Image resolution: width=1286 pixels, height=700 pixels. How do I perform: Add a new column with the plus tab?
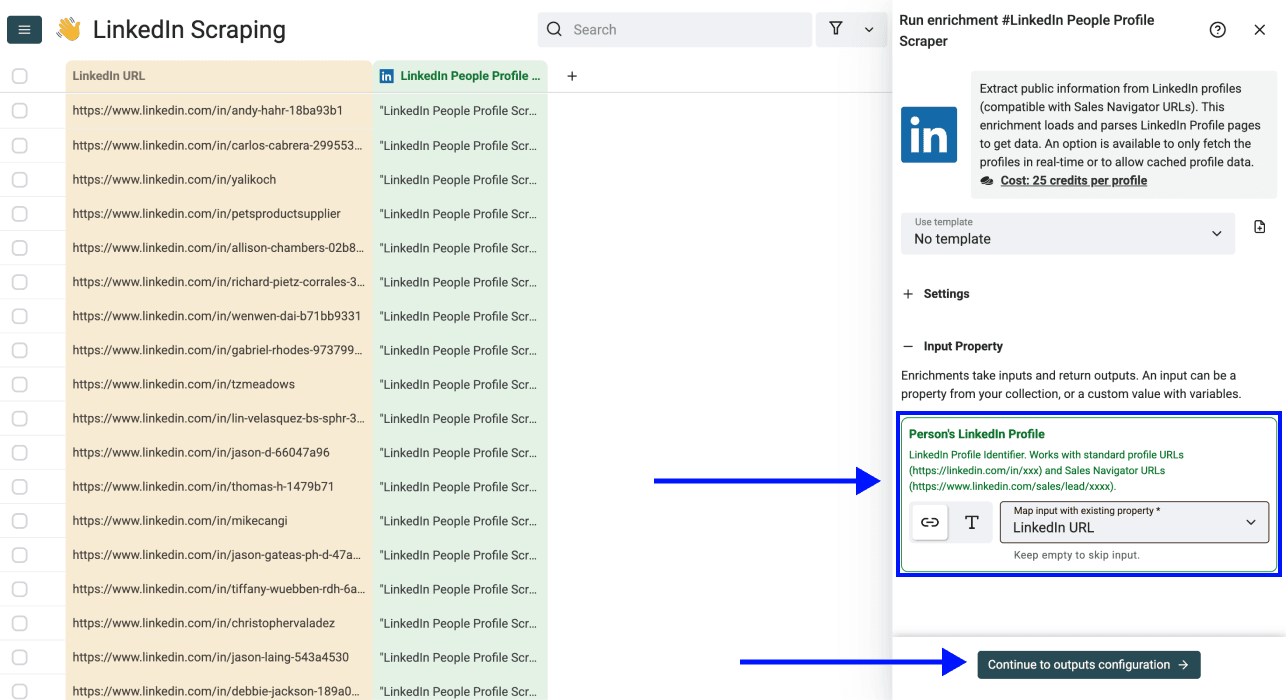(571, 75)
